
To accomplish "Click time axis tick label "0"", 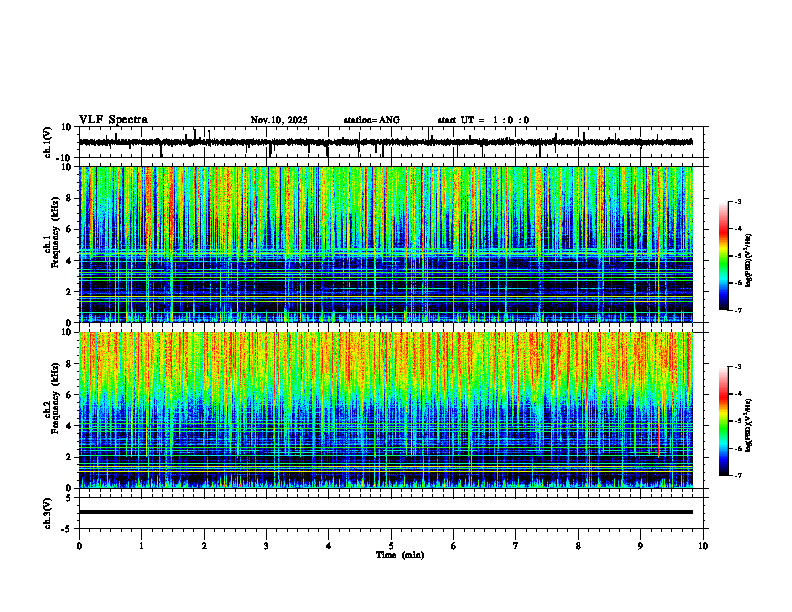I will pos(79,546).
